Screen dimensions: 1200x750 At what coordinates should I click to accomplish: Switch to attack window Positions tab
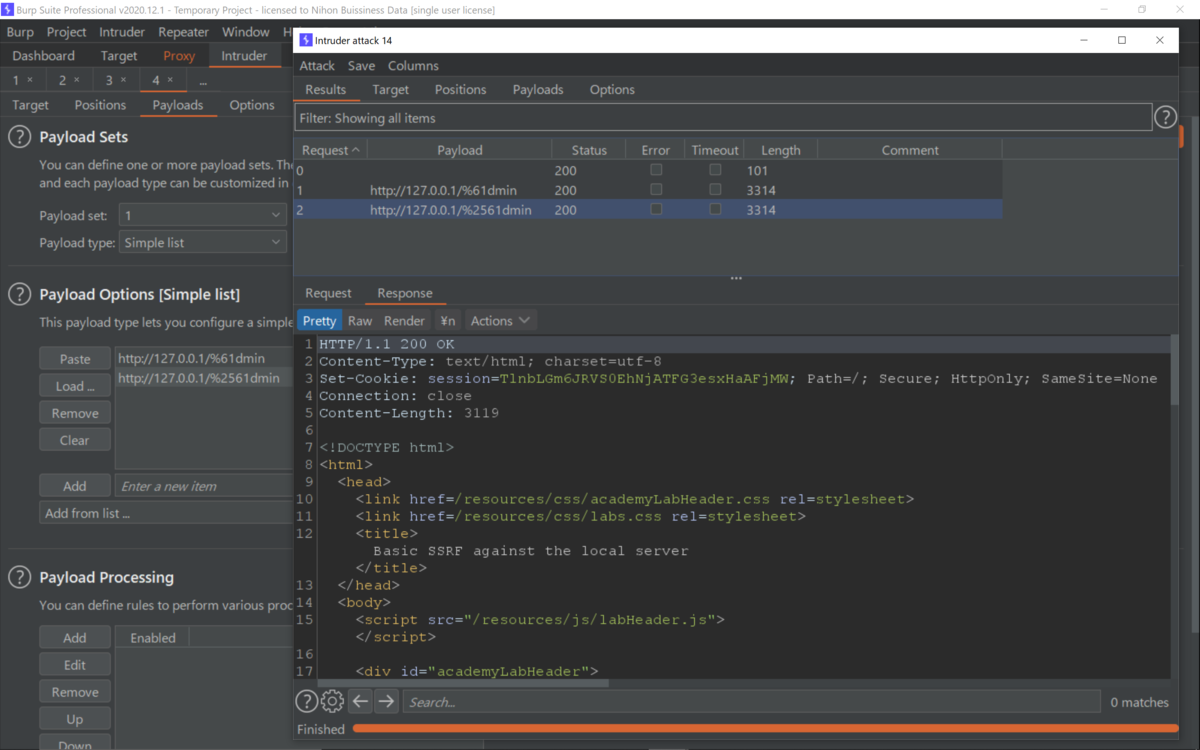[x=460, y=90]
